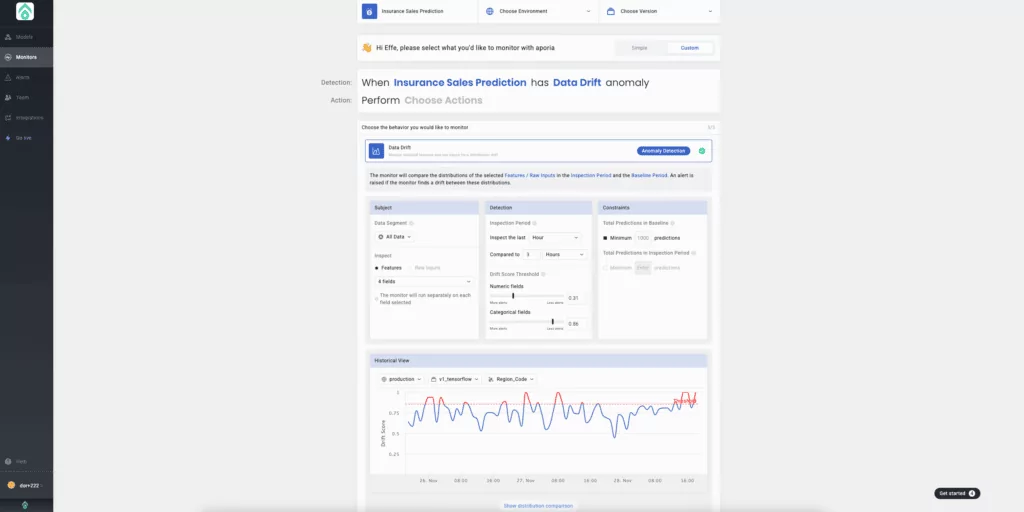Click the small Aporia icon at the sidebar bottom
Viewport: 1024px width, 512px height.
[25, 505]
